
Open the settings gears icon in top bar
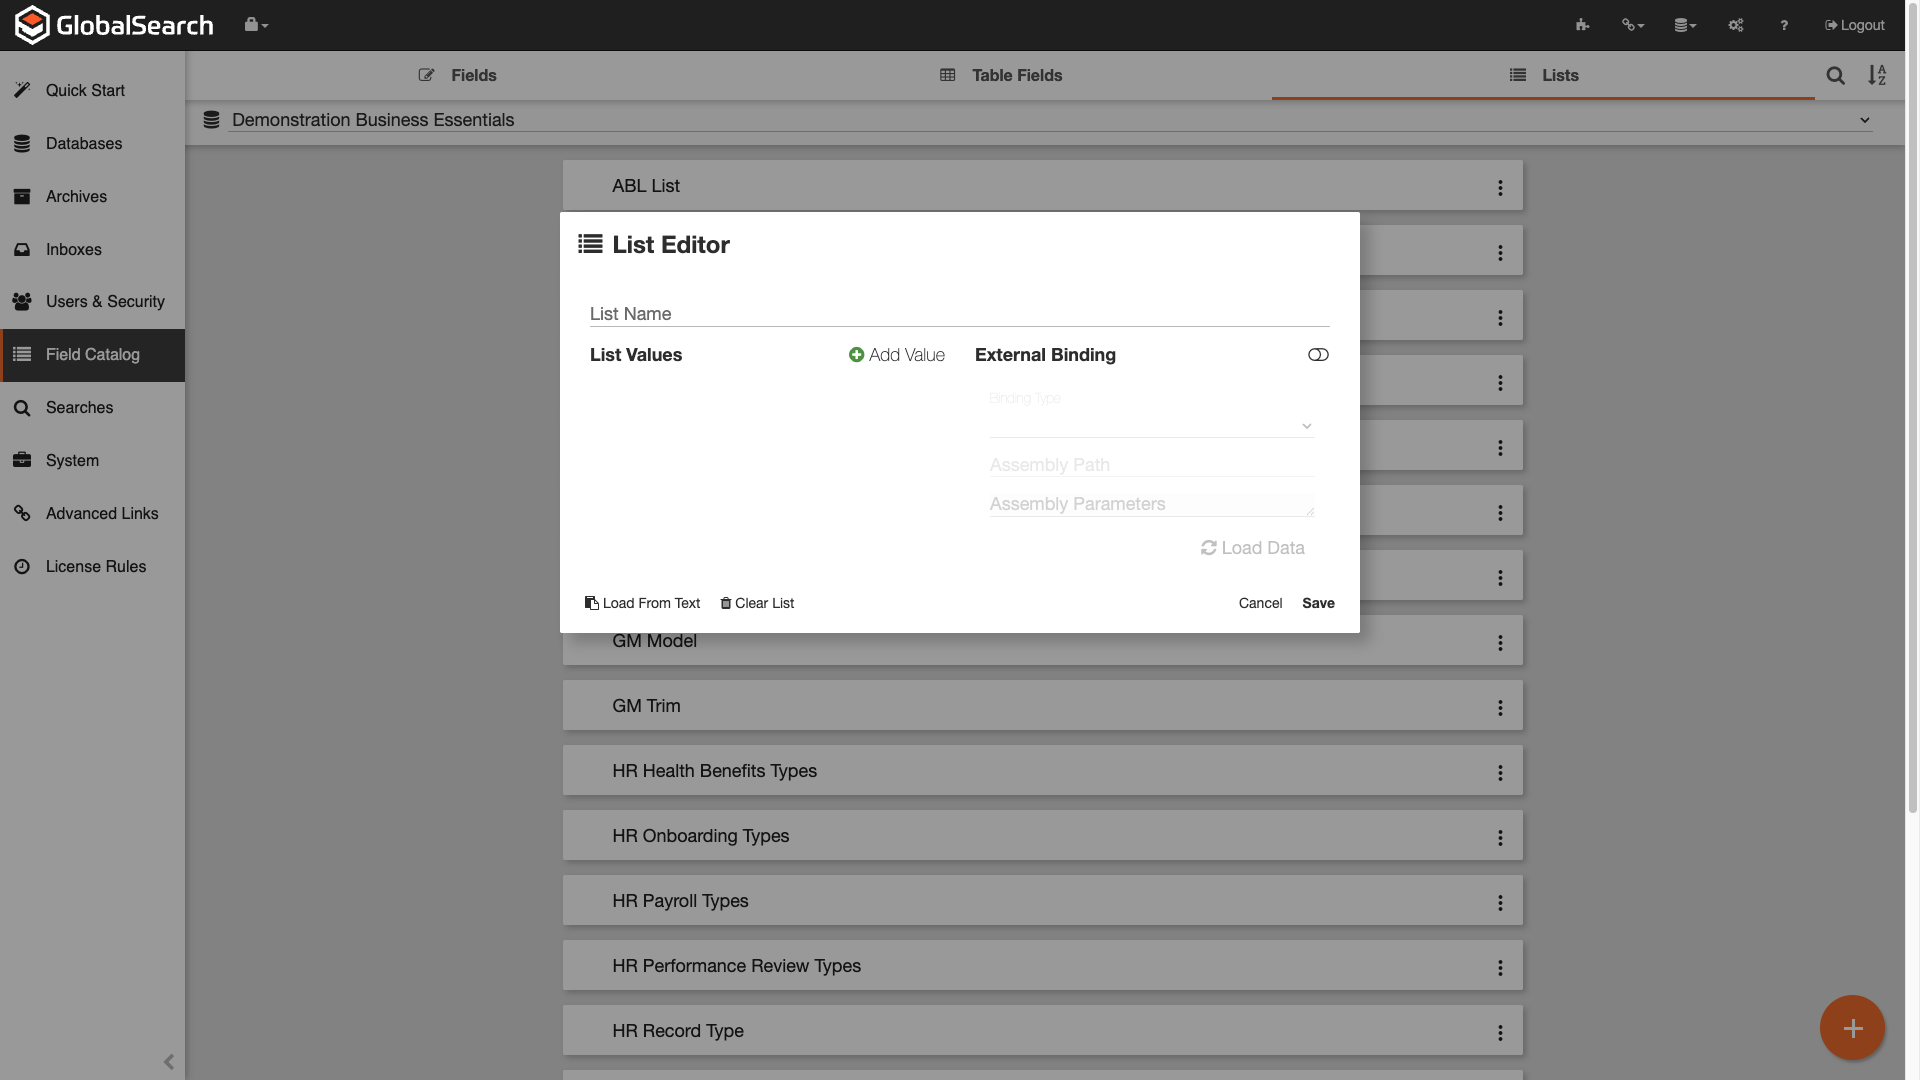pos(1736,25)
